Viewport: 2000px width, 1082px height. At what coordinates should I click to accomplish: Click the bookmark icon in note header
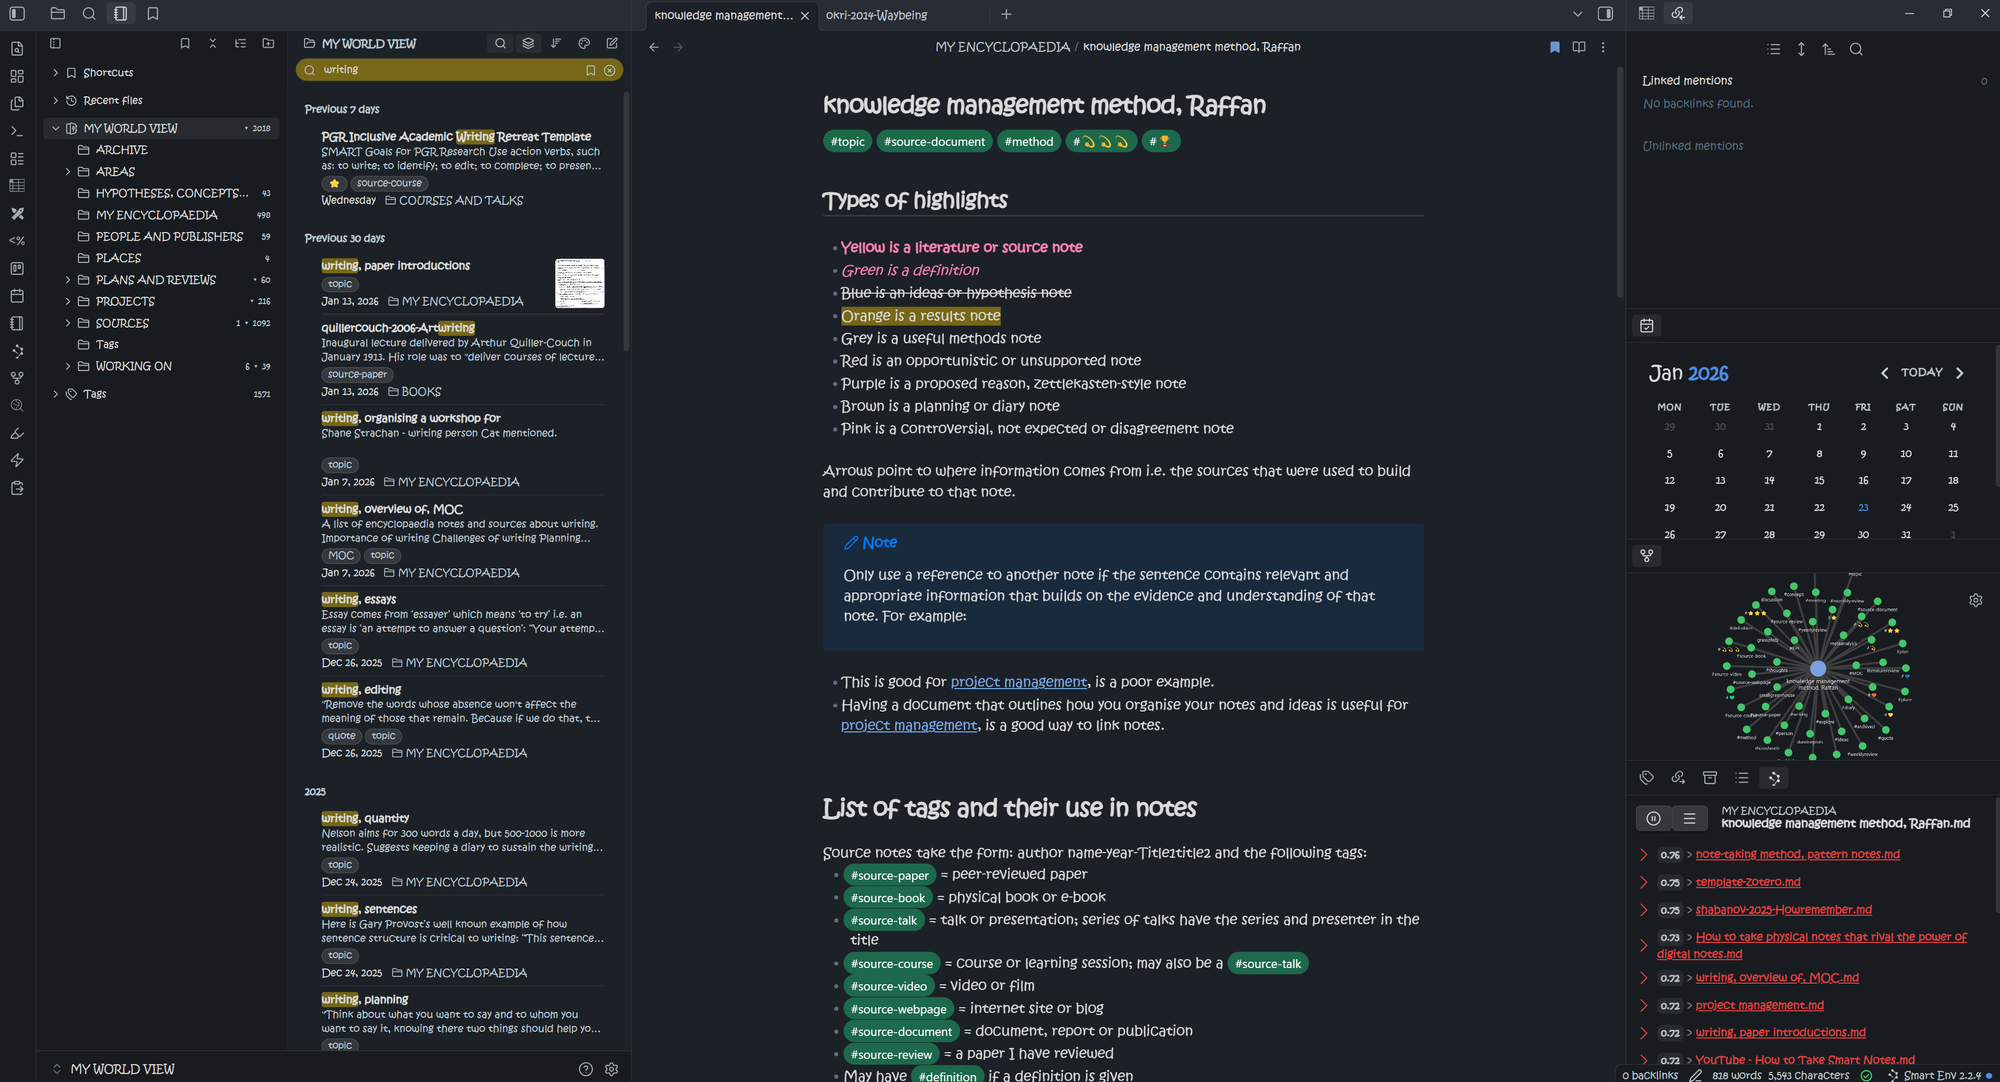point(1554,47)
